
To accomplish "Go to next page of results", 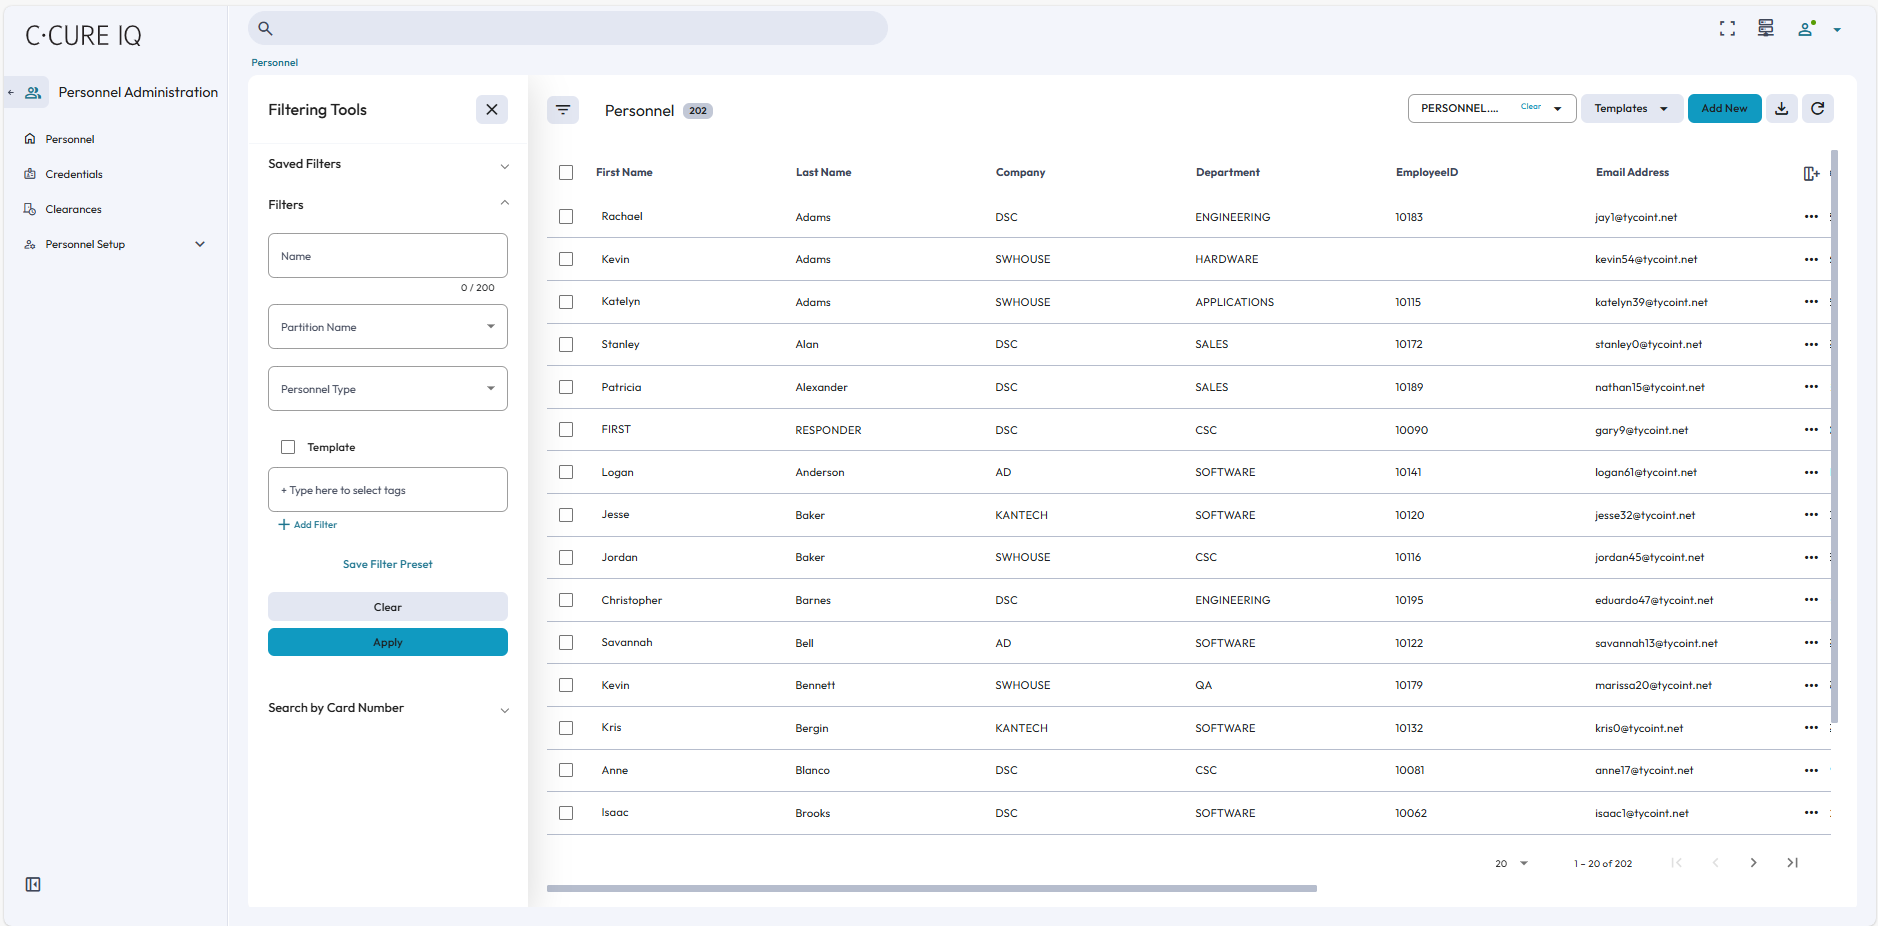I will click(1753, 863).
